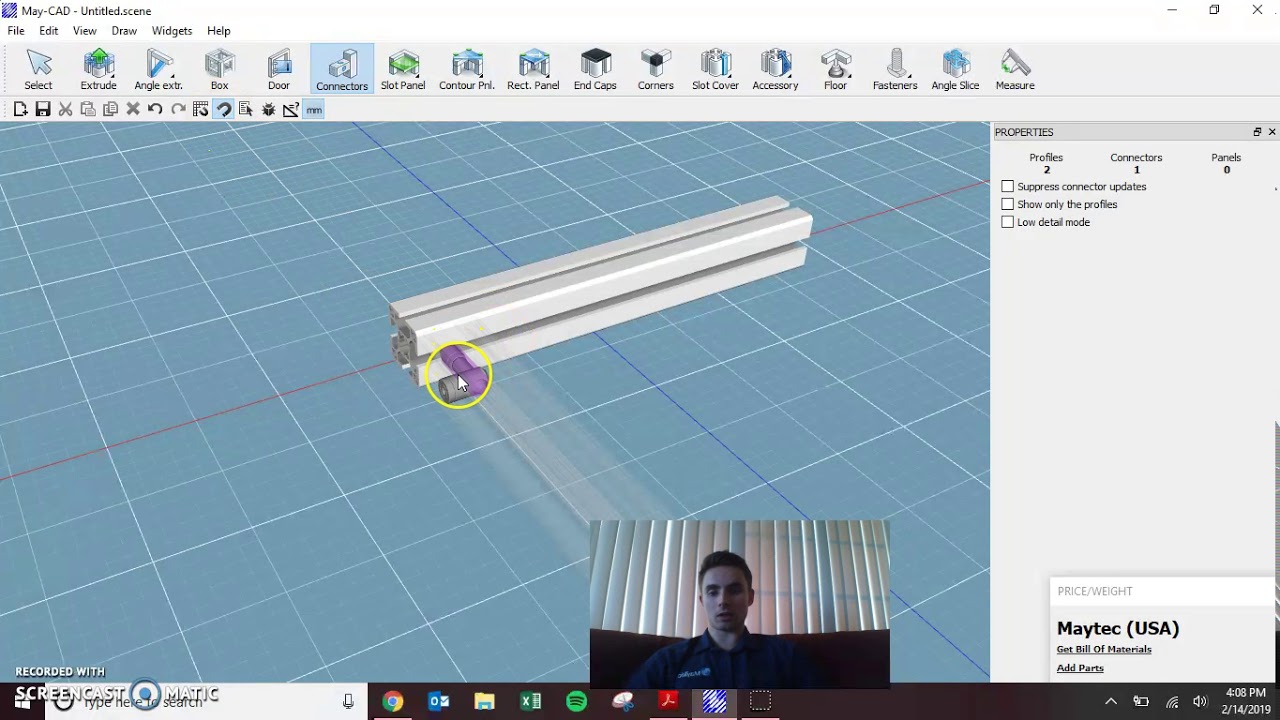The image size is (1280, 720).
Task: Open the Help menu
Action: coord(219,31)
